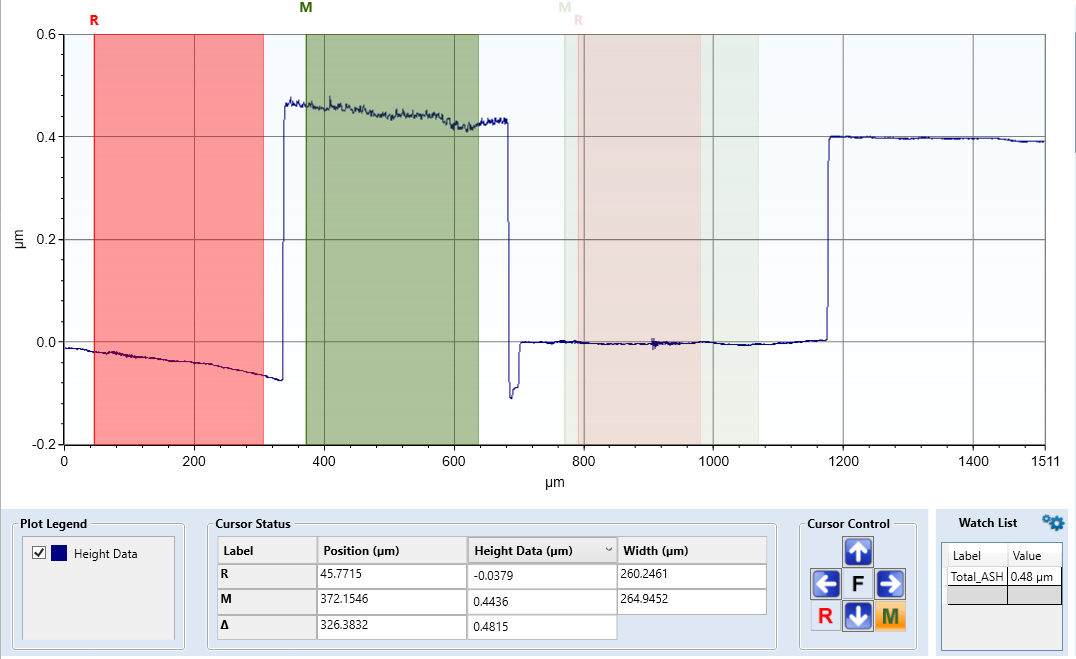Click the y-axis 0.6 tick label

tap(46, 34)
